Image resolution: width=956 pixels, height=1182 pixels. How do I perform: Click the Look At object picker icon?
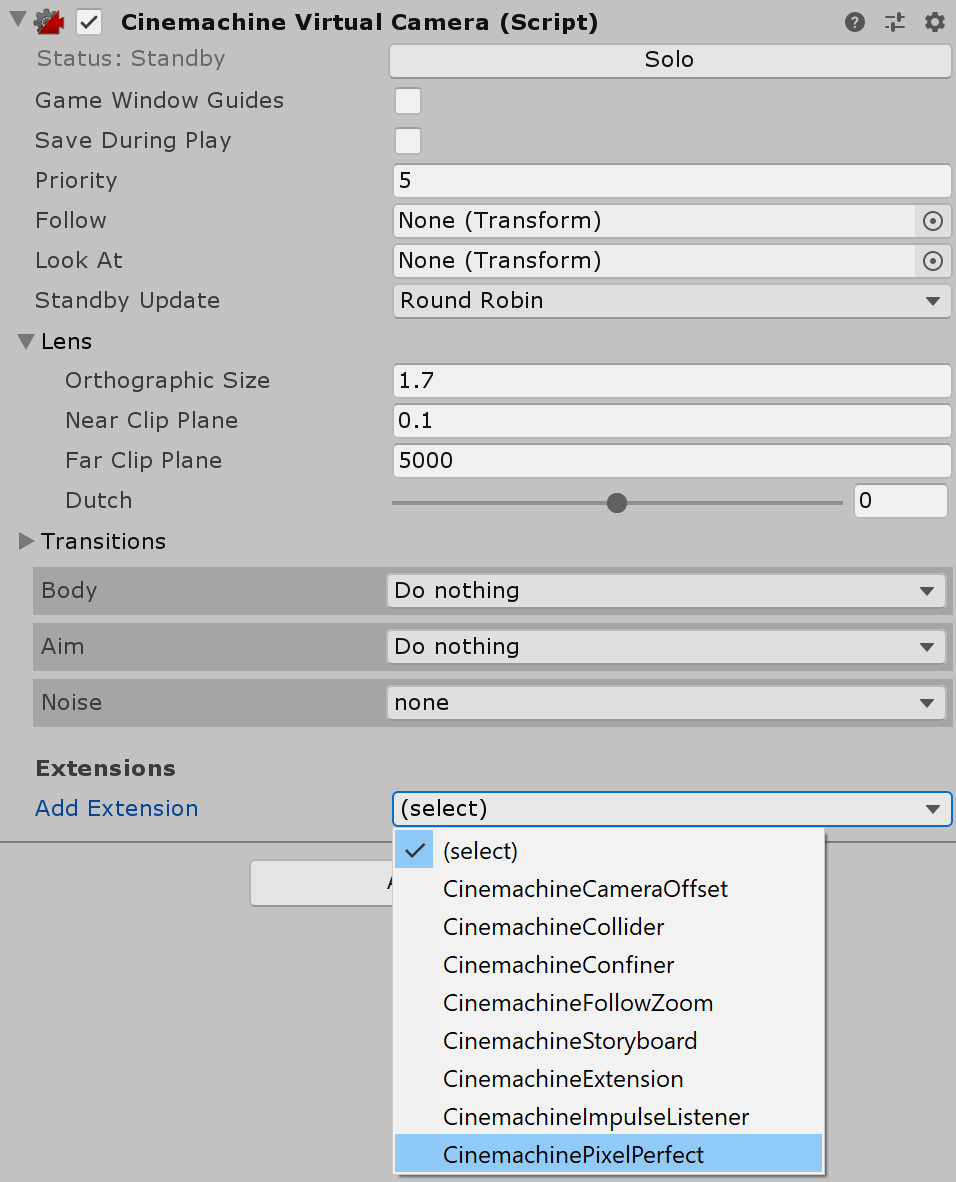(932, 261)
